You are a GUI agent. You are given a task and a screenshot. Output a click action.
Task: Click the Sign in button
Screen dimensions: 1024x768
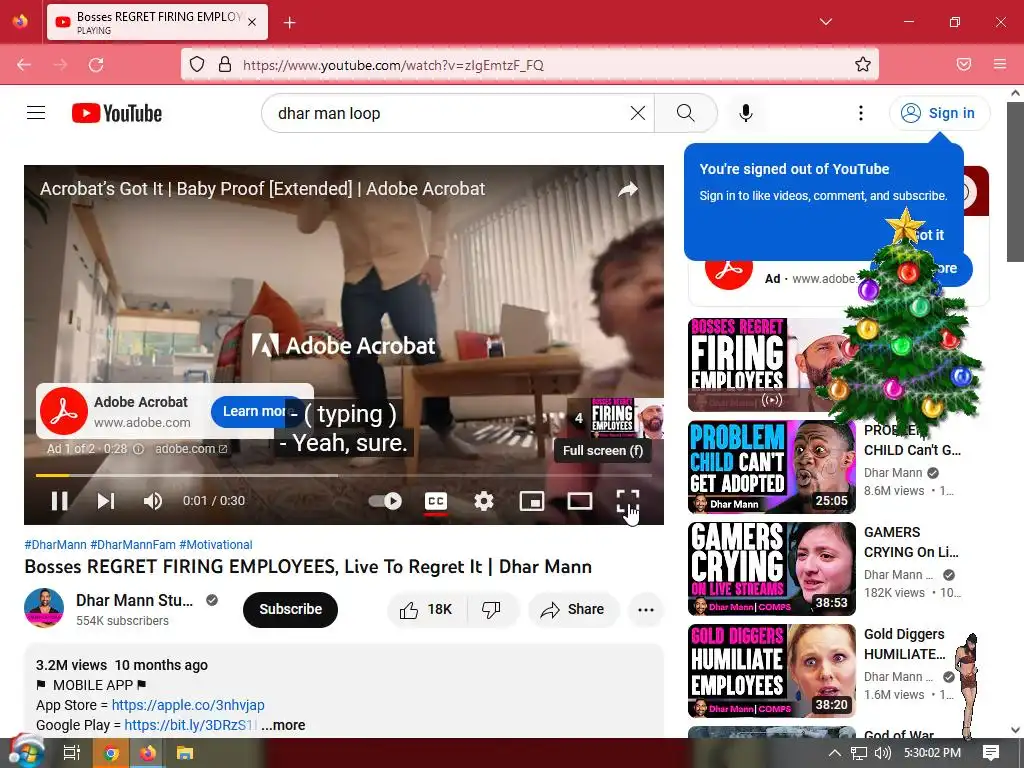(x=939, y=113)
